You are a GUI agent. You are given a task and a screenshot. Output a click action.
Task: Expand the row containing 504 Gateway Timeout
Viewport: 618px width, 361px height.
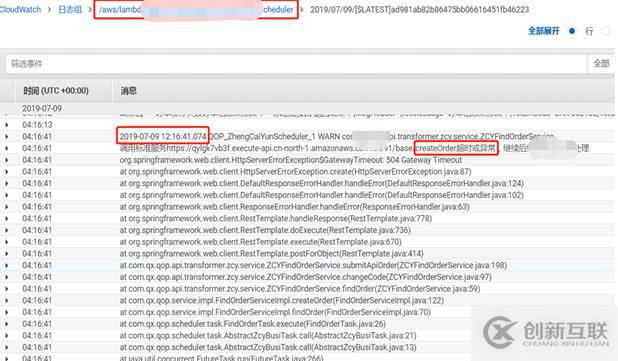point(7,160)
